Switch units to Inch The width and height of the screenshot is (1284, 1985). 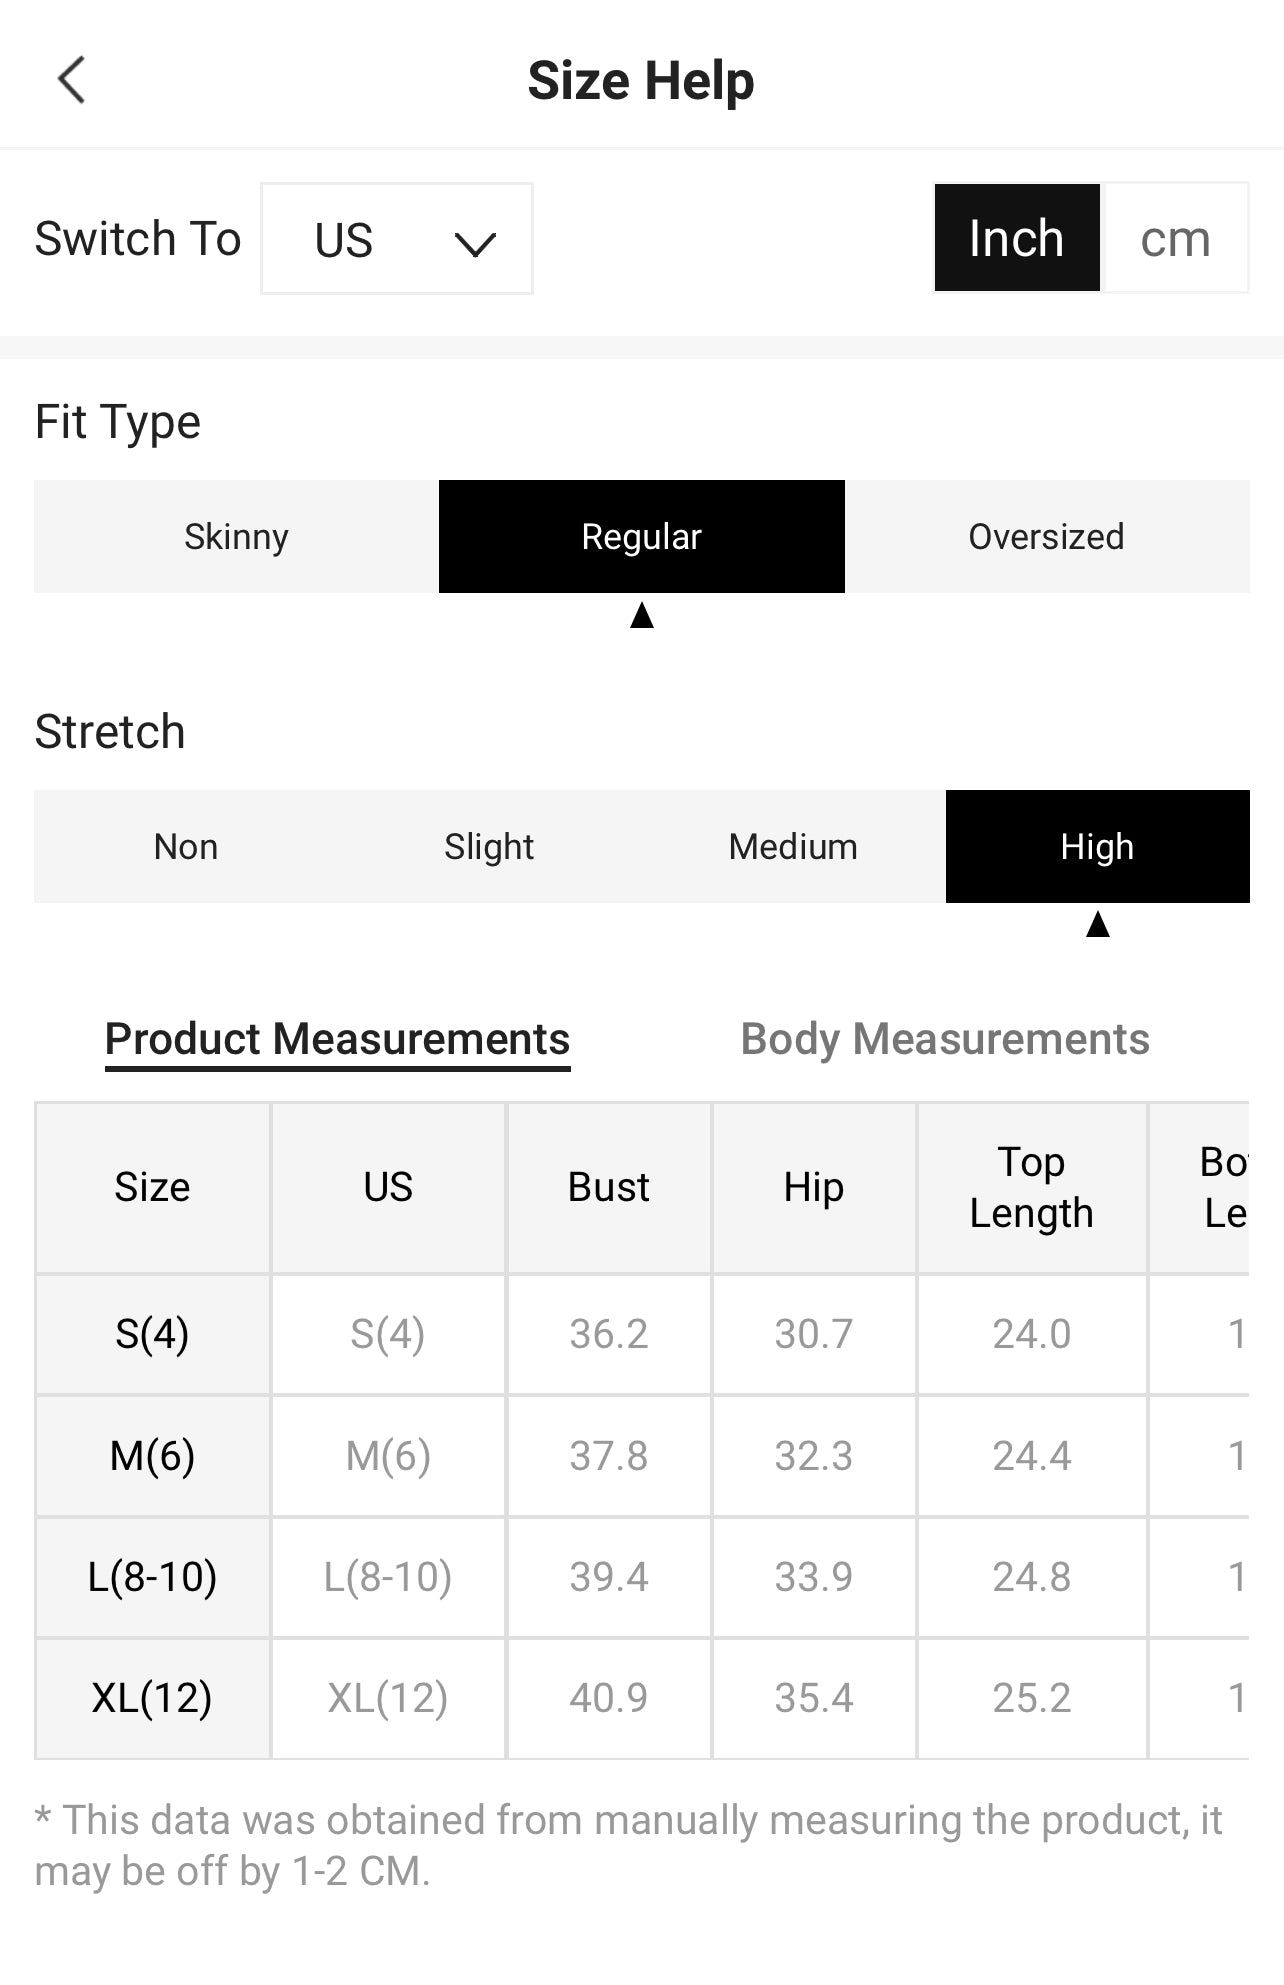(1016, 238)
